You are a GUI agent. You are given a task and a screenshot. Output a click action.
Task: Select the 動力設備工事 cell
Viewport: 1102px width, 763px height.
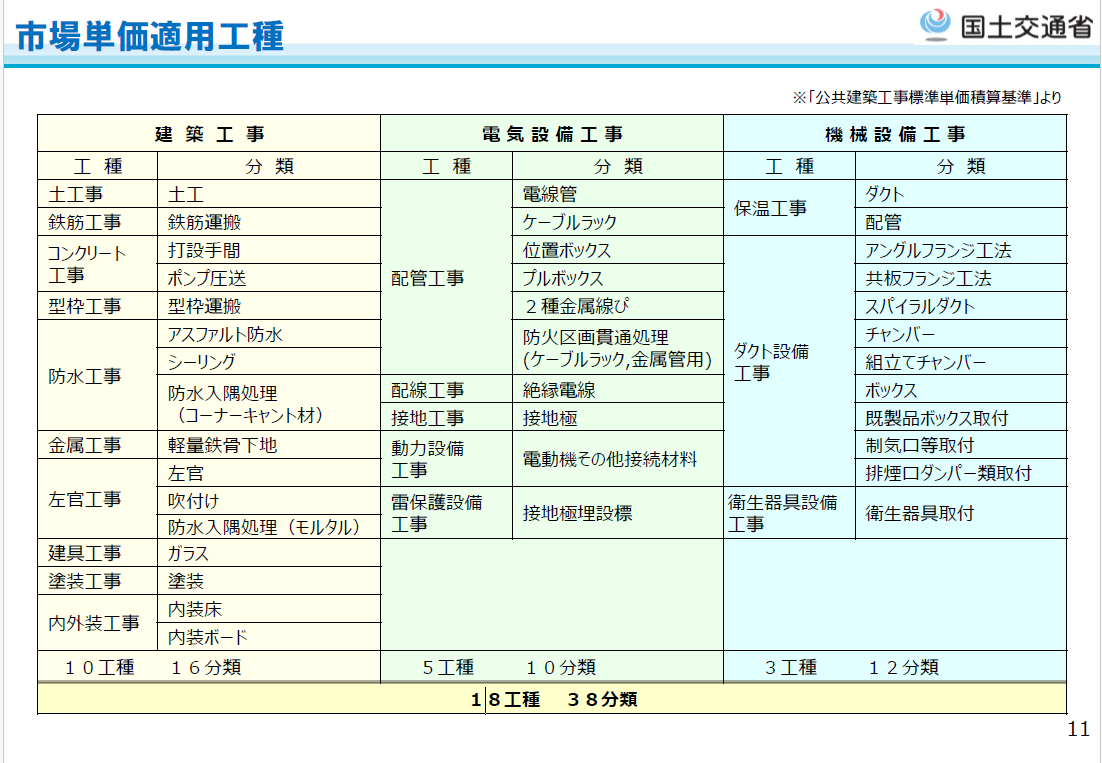[446, 459]
